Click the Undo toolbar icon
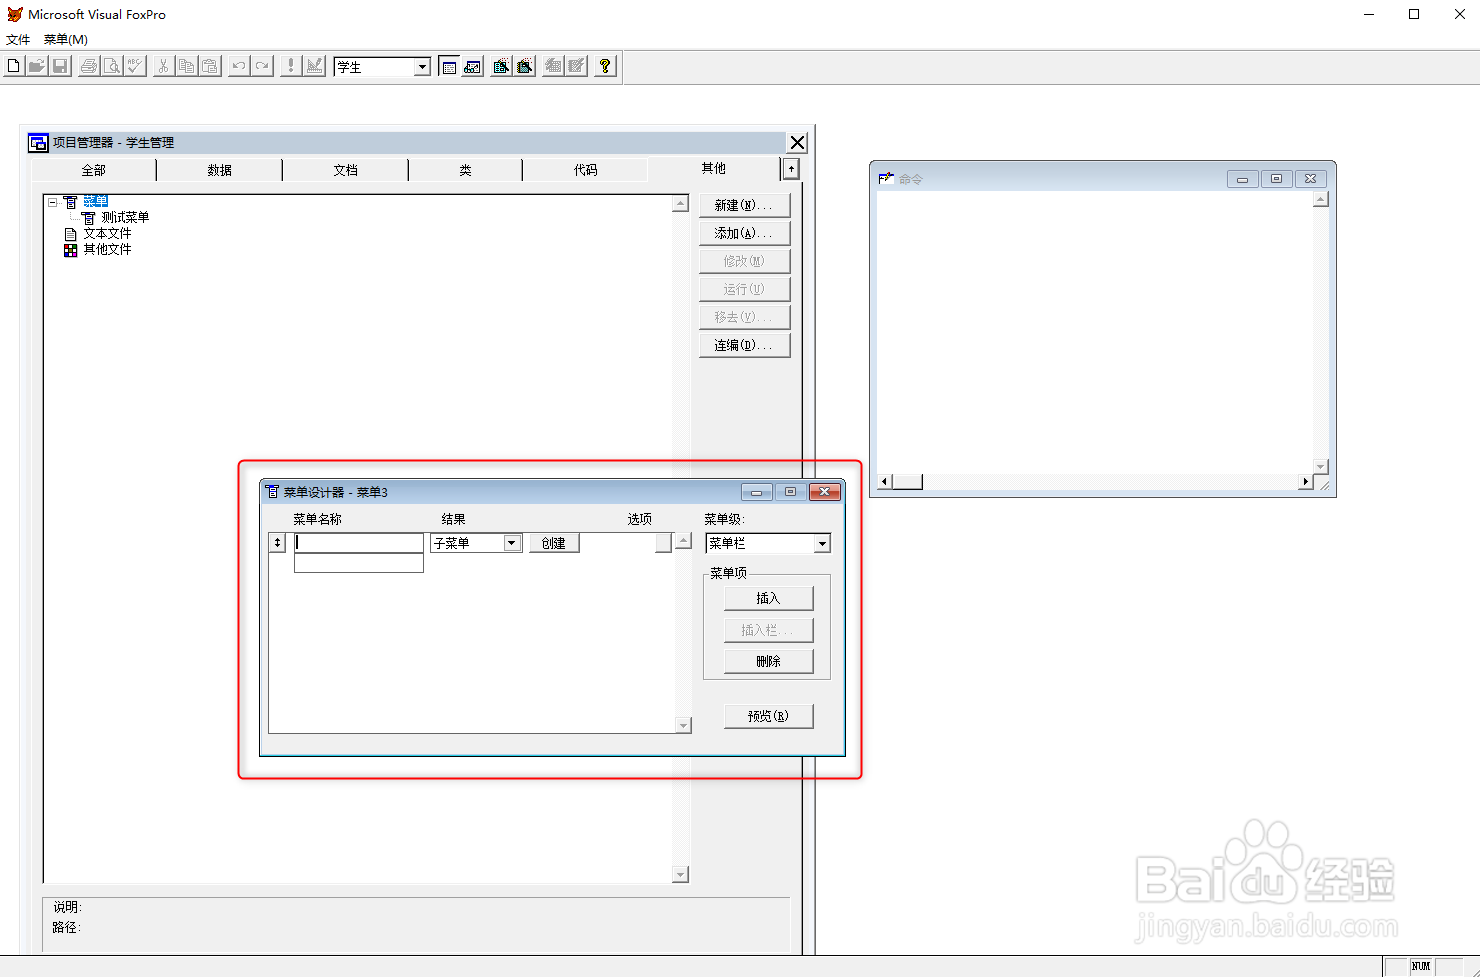The height and width of the screenshot is (977, 1480). point(239,66)
